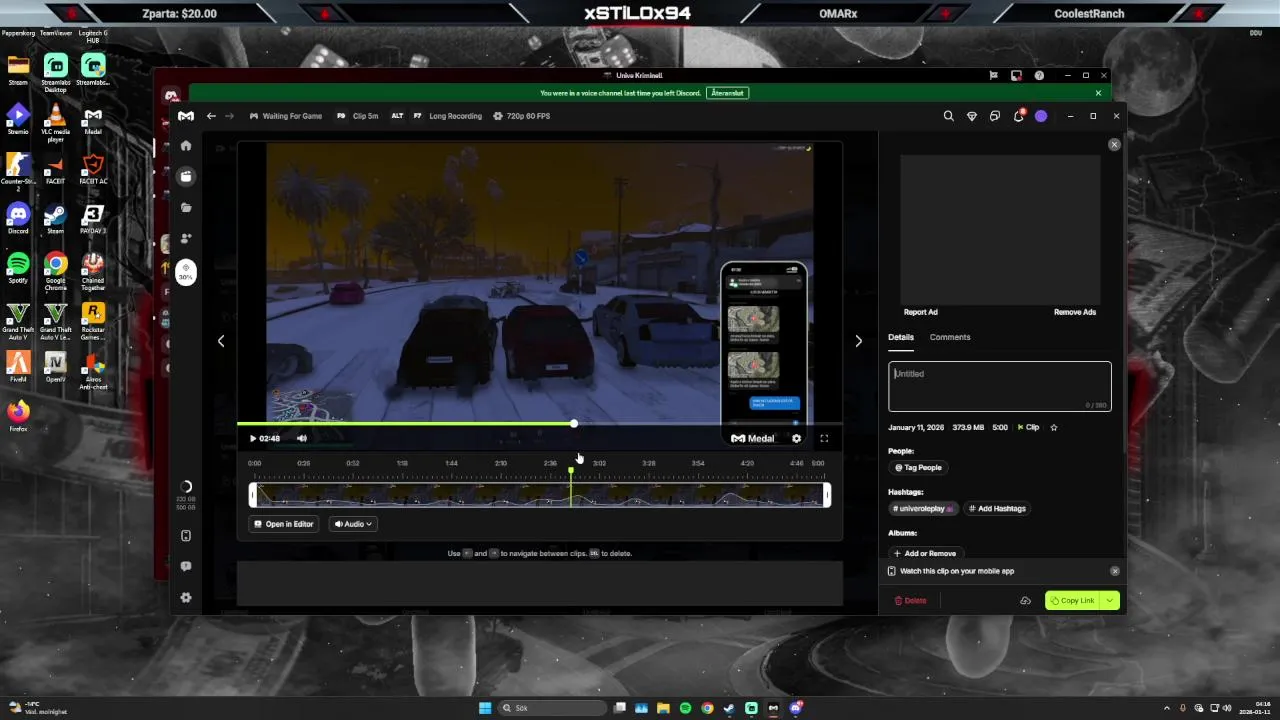Open the clips library in sidebar

186,176
